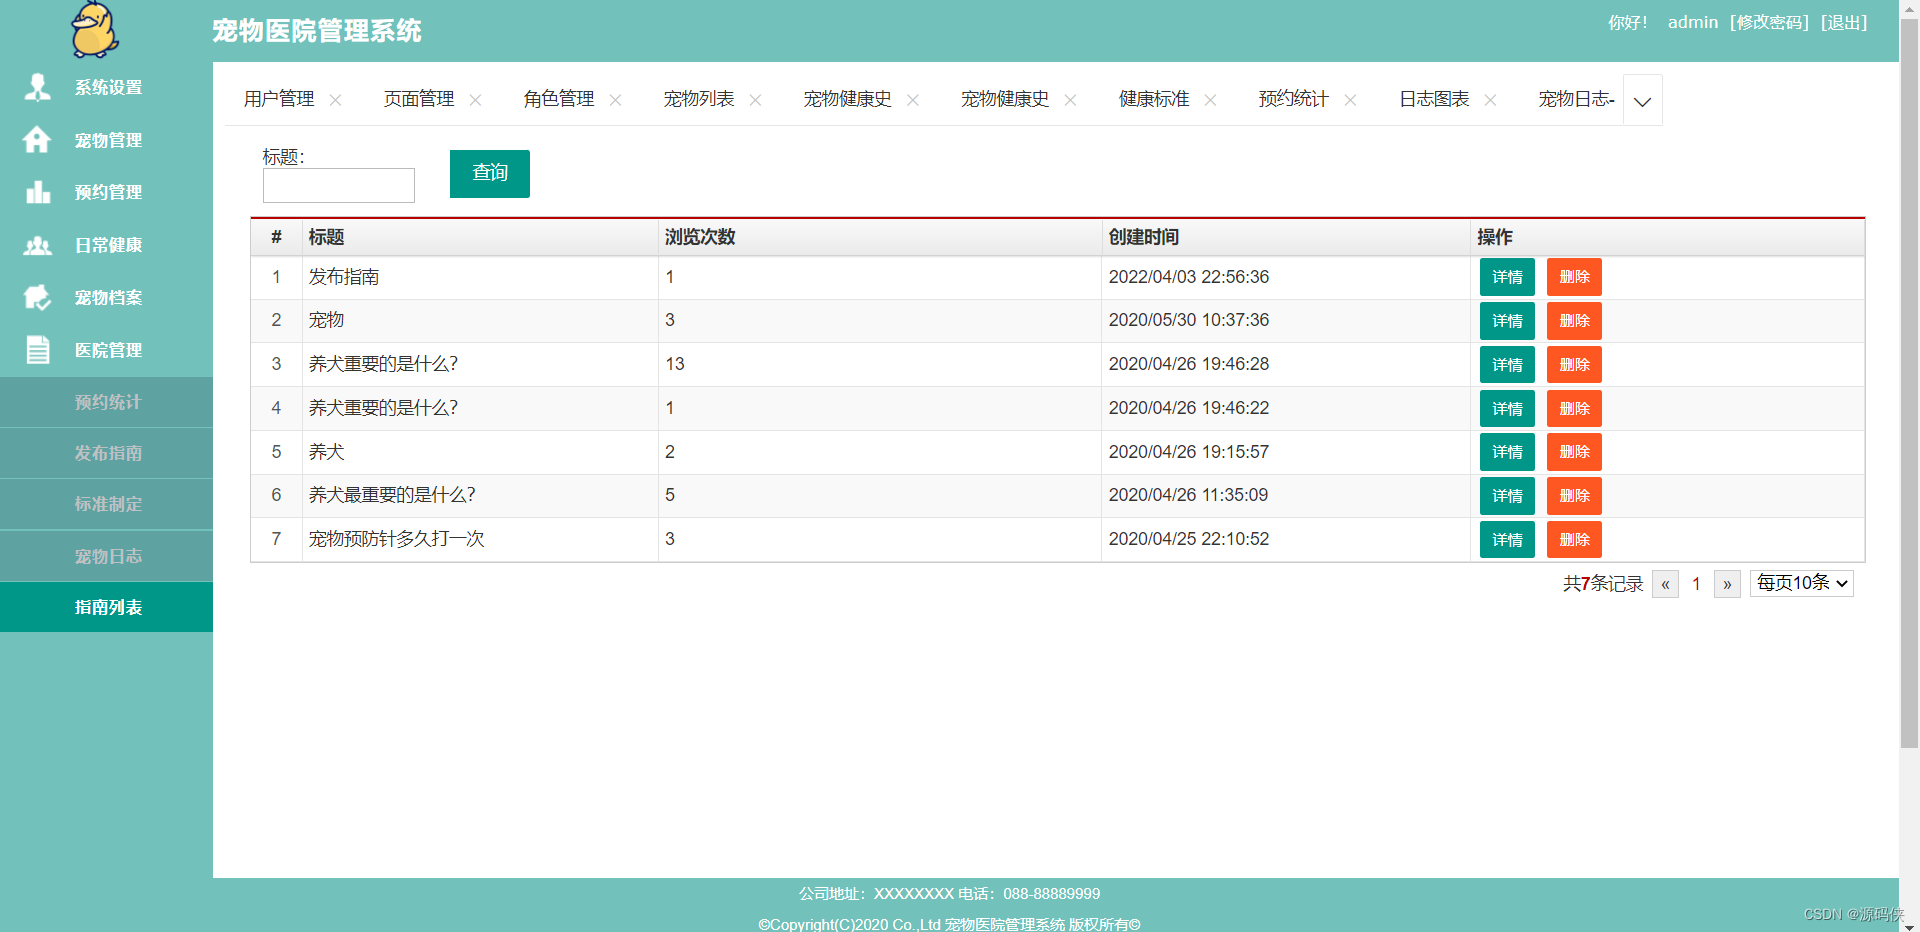
Task: Go to previous page with « button
Action: tap(1665, 584)
